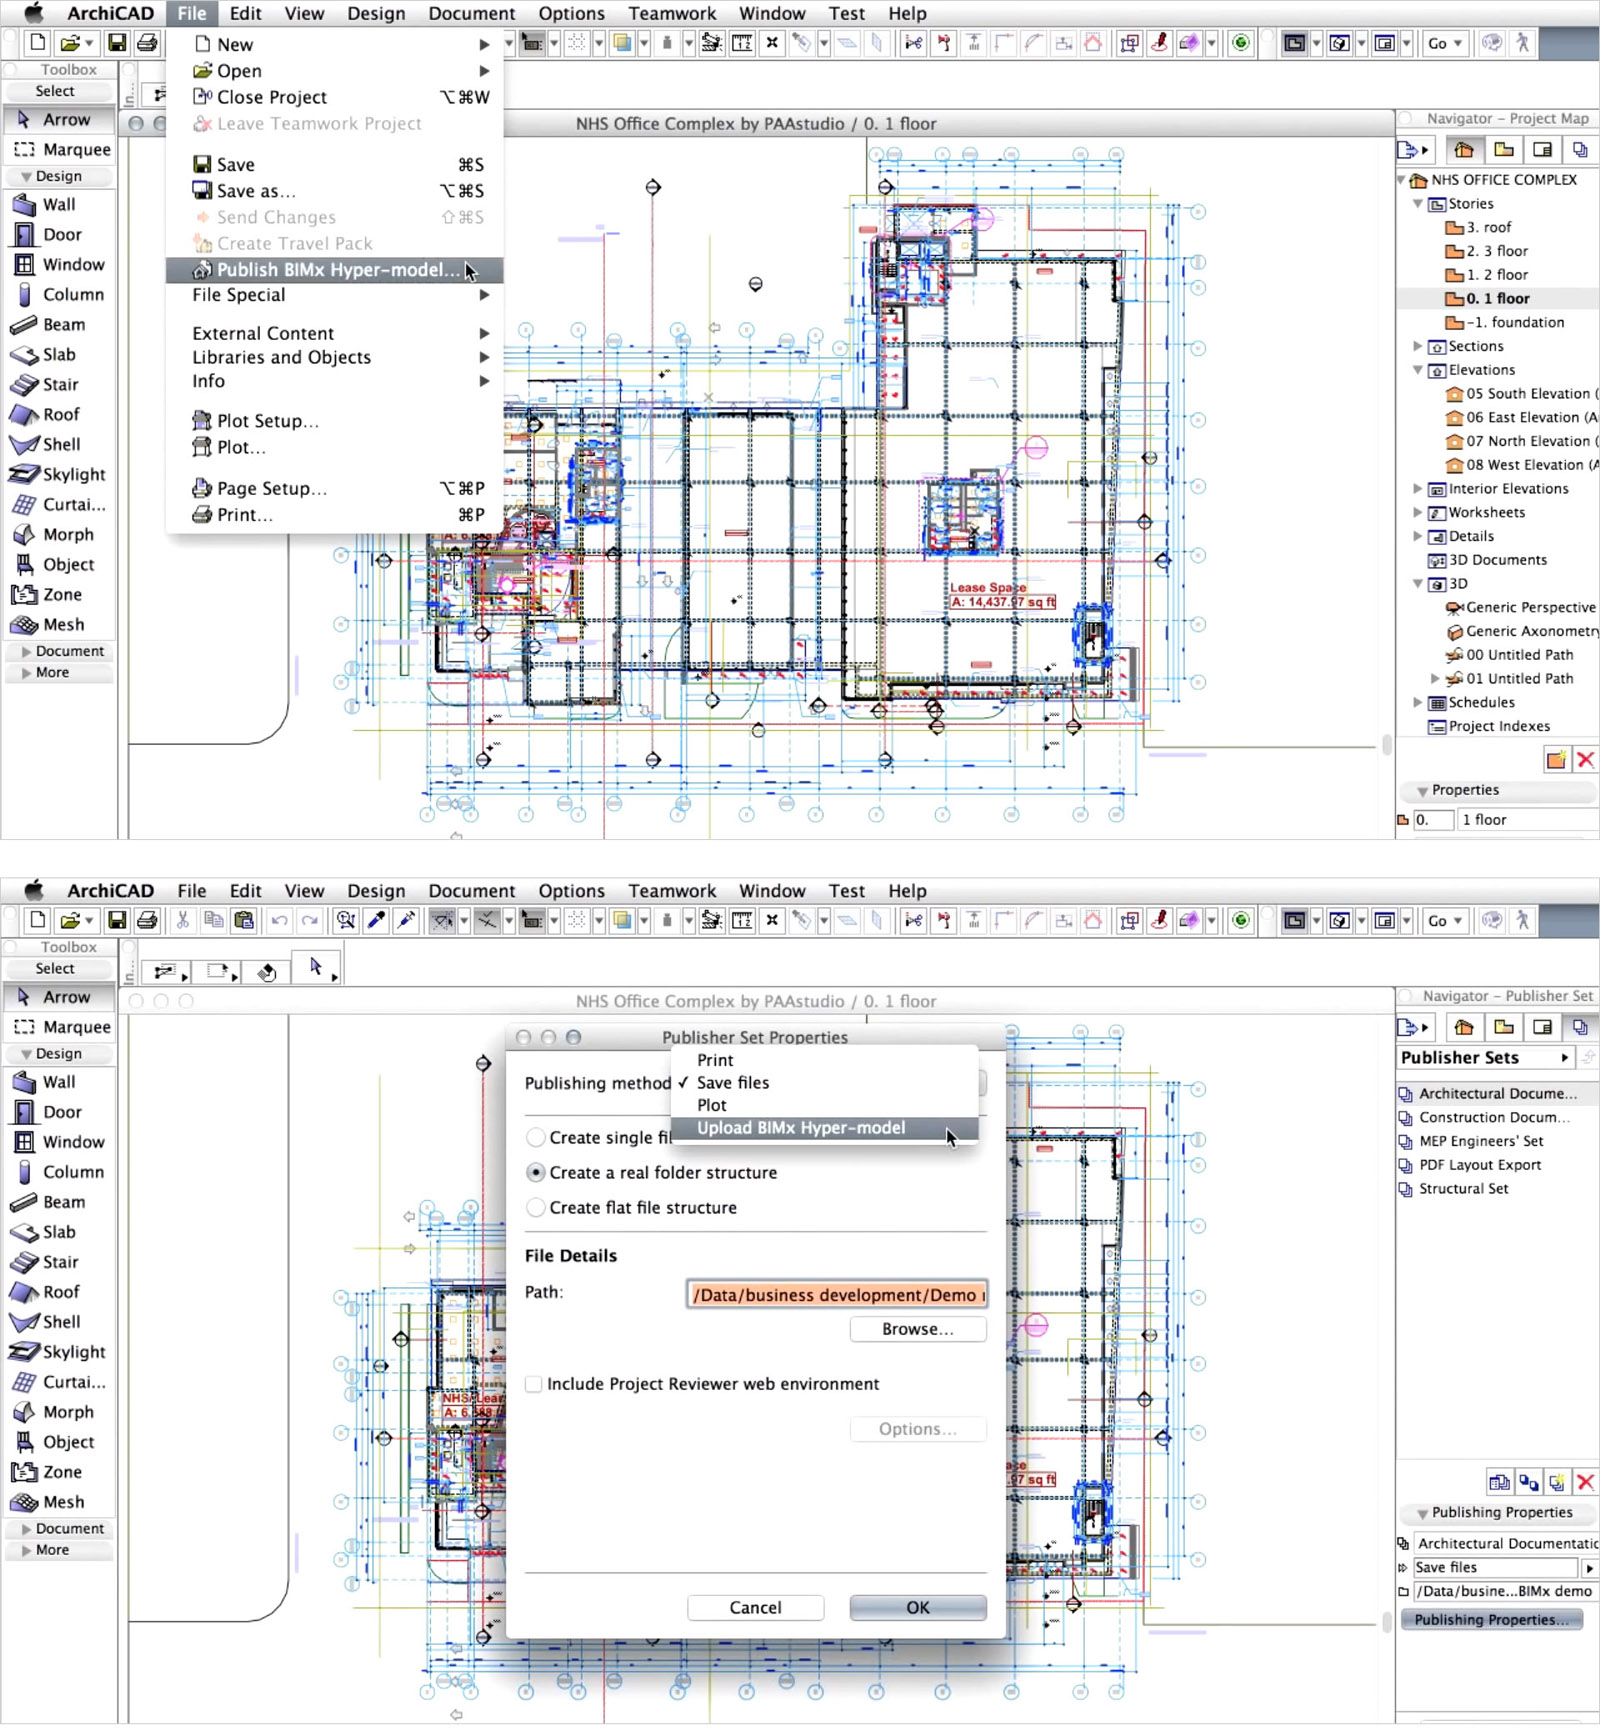The image size is (1600, 1730).
Task: Select the Create a real folder structure option
Action: (x=536, y=1173)
